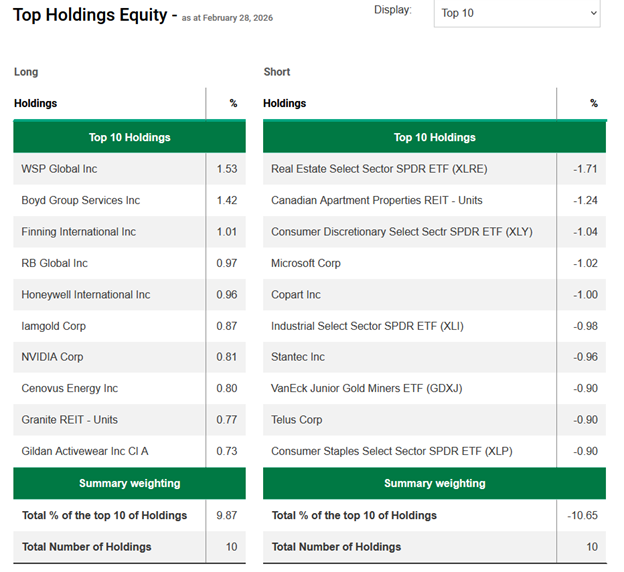Click the Long Top 10 Holdings green header
This screenshot has width=624, height=572.
pos(129,137)
